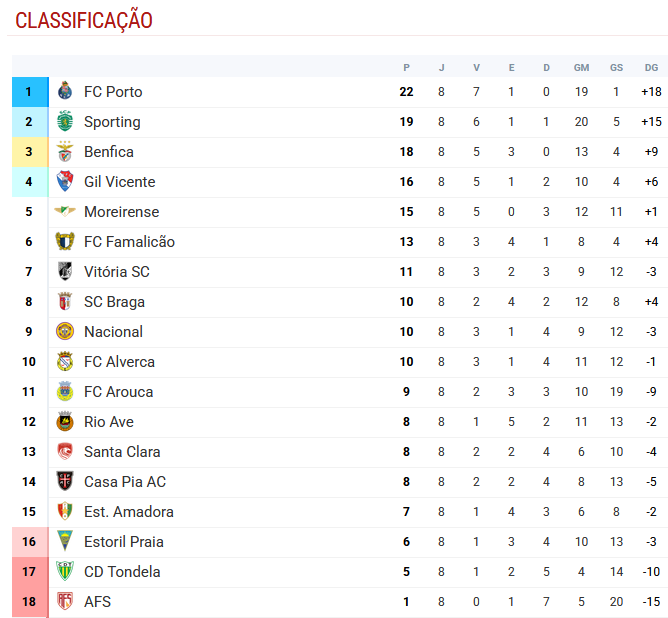668x618 pixels.
Task: Open the Casa Pia AC link
Action: tap(125, 482)
